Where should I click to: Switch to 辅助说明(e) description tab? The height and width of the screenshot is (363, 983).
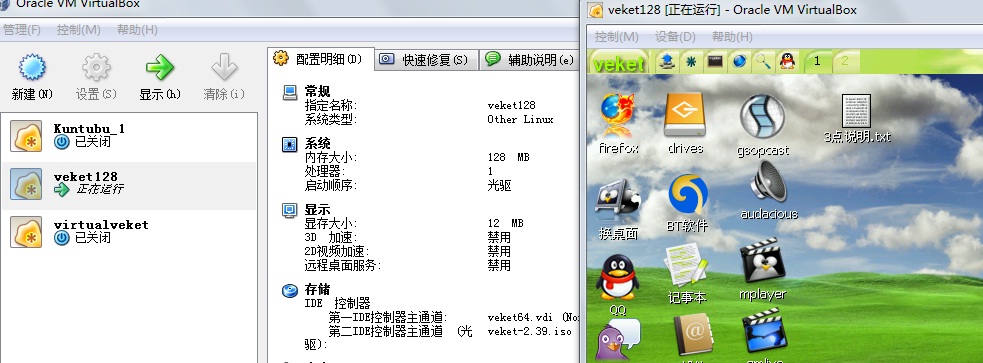tap(530, 60)
